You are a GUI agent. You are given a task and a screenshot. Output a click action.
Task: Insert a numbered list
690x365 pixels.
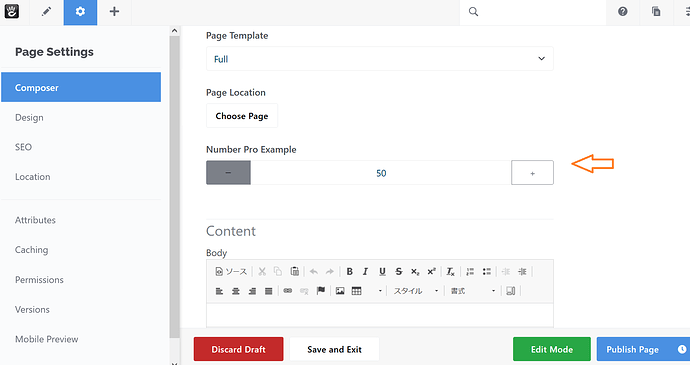coord(470,272)
